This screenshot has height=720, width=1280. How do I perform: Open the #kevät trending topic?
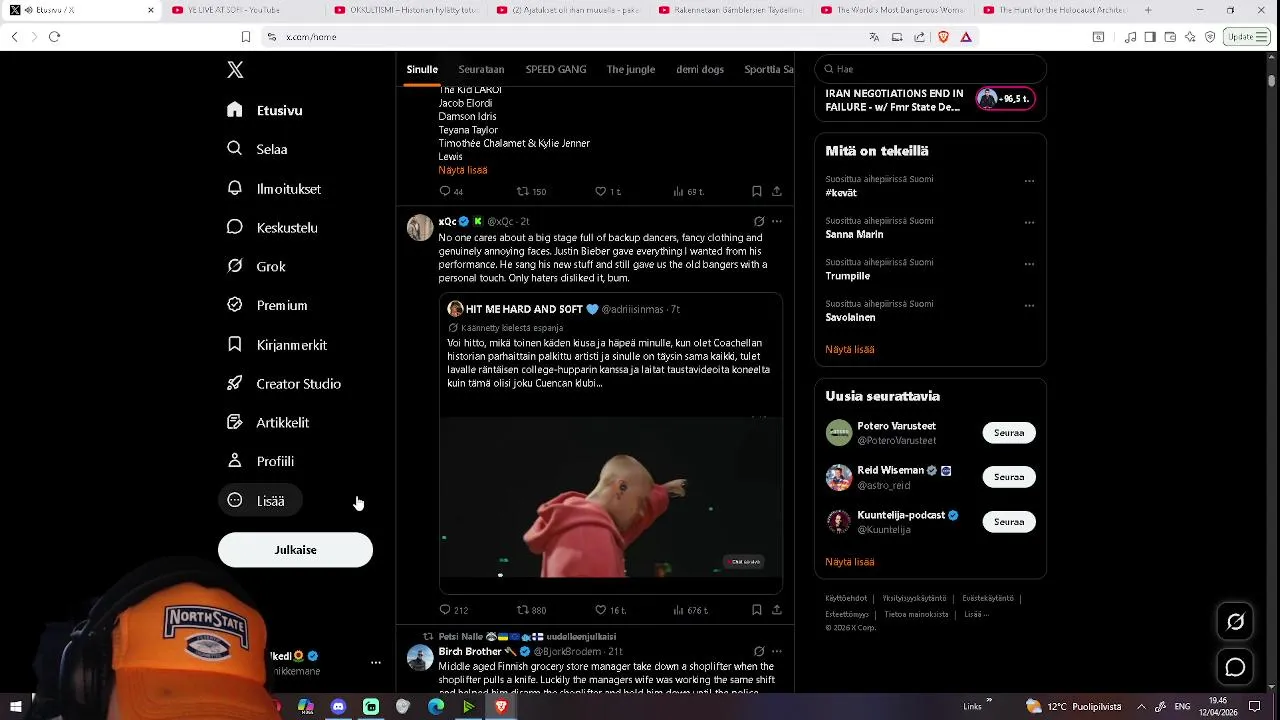[x=841, y=193]
